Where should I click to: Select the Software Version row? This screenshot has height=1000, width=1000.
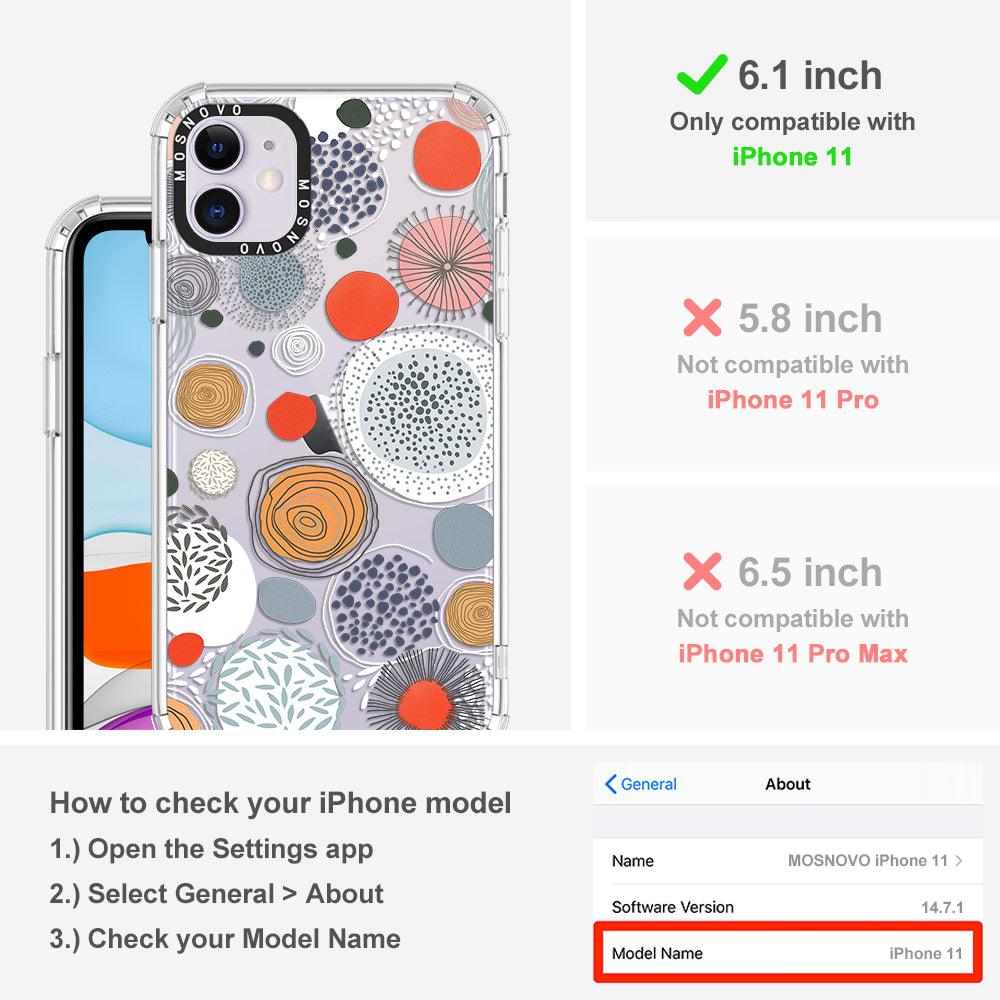click(788, 907)
